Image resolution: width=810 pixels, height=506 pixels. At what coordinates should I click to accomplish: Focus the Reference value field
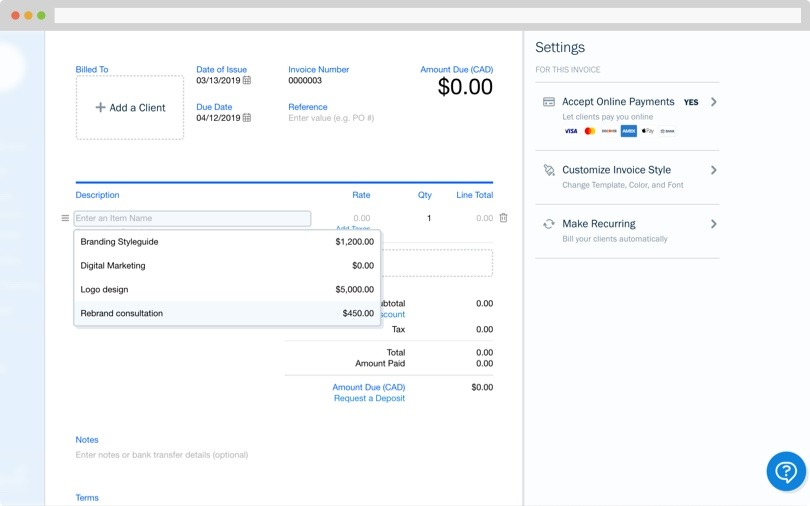[x=331, y=118]
